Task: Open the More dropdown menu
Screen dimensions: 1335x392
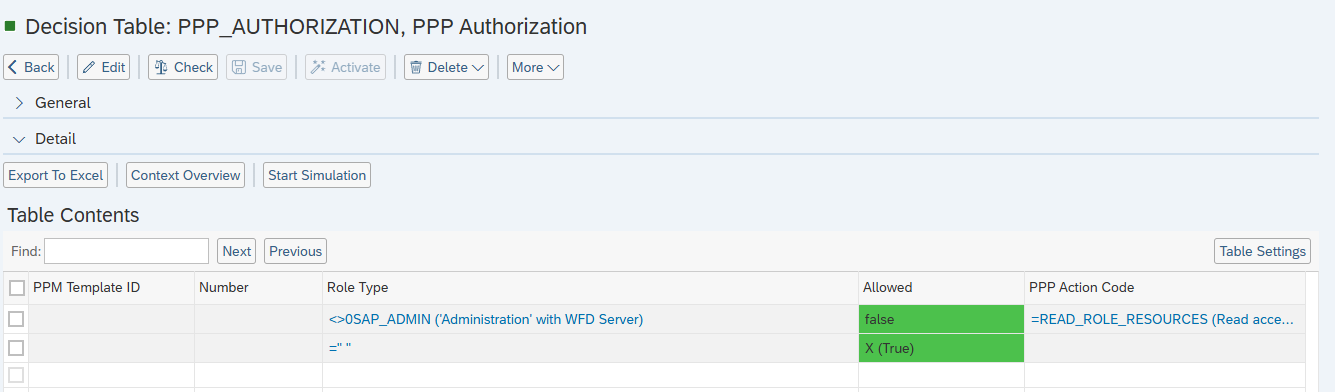Action: (x=535, y=67)
